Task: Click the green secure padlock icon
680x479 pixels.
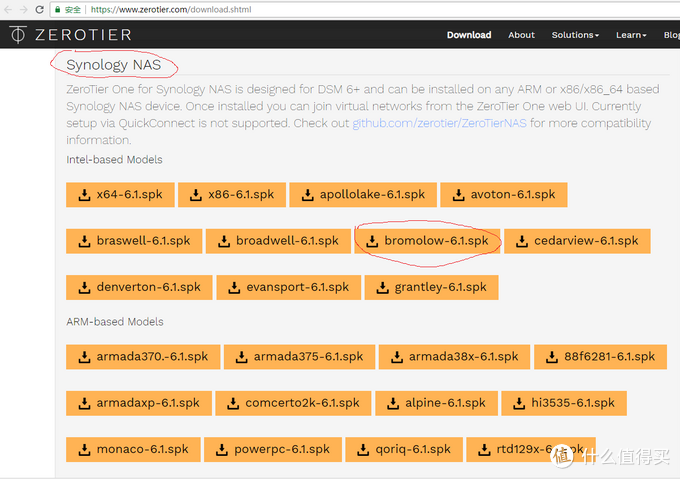Action: click(x=57, y=9)
